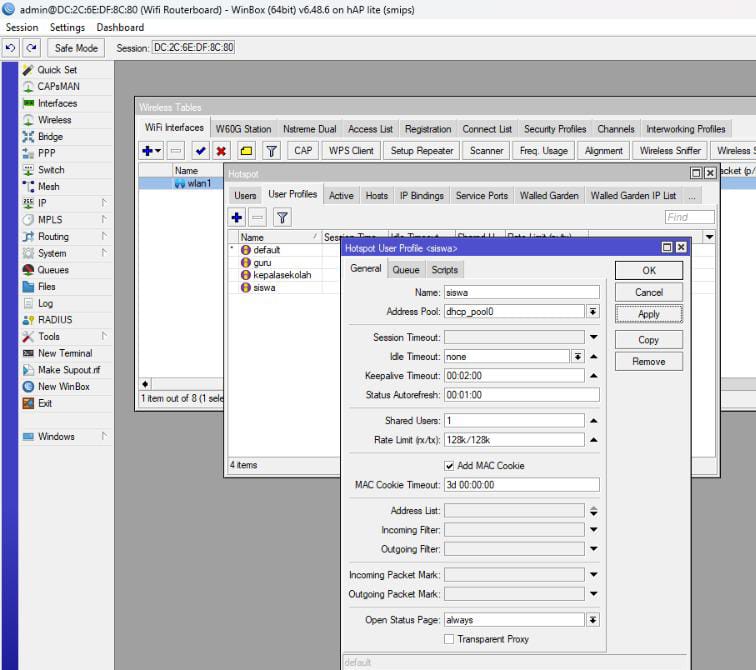The image size is (756, 670).
Task: Click Cancel in Hotspot User Profile
Action: pyautogui.click(x=648, y=292)
